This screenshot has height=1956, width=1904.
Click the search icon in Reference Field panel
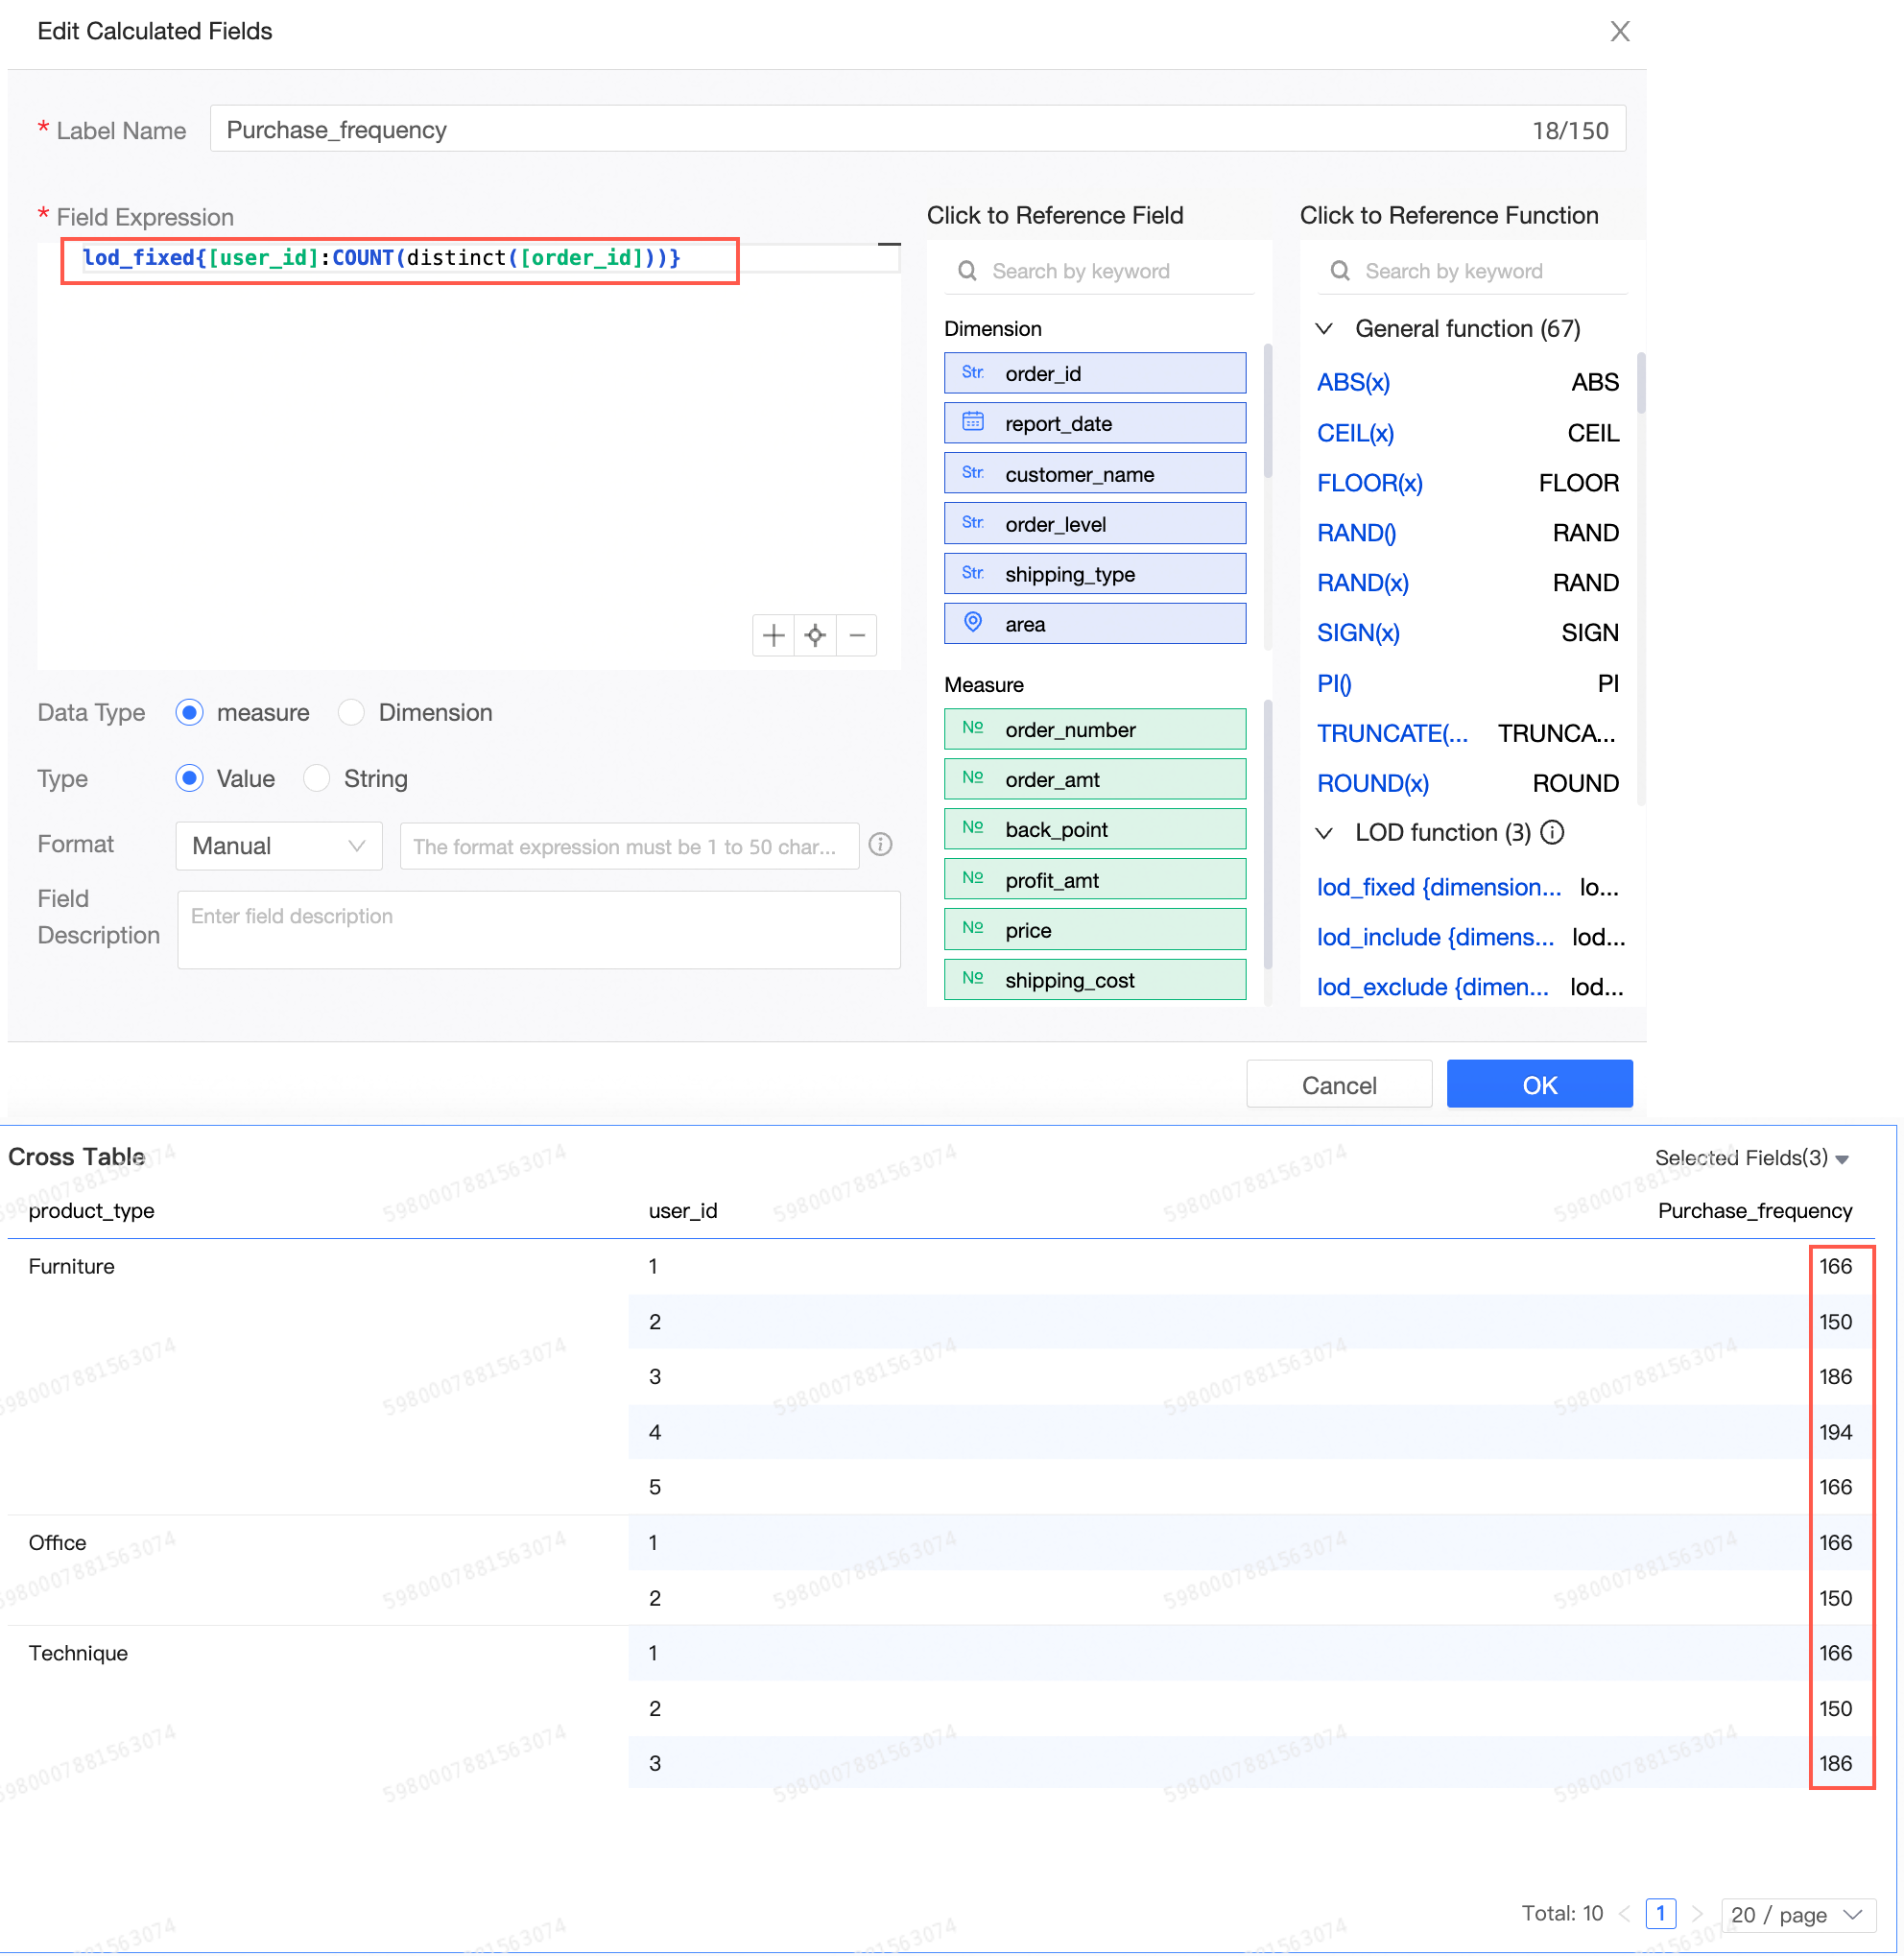(x=967, y=271)
